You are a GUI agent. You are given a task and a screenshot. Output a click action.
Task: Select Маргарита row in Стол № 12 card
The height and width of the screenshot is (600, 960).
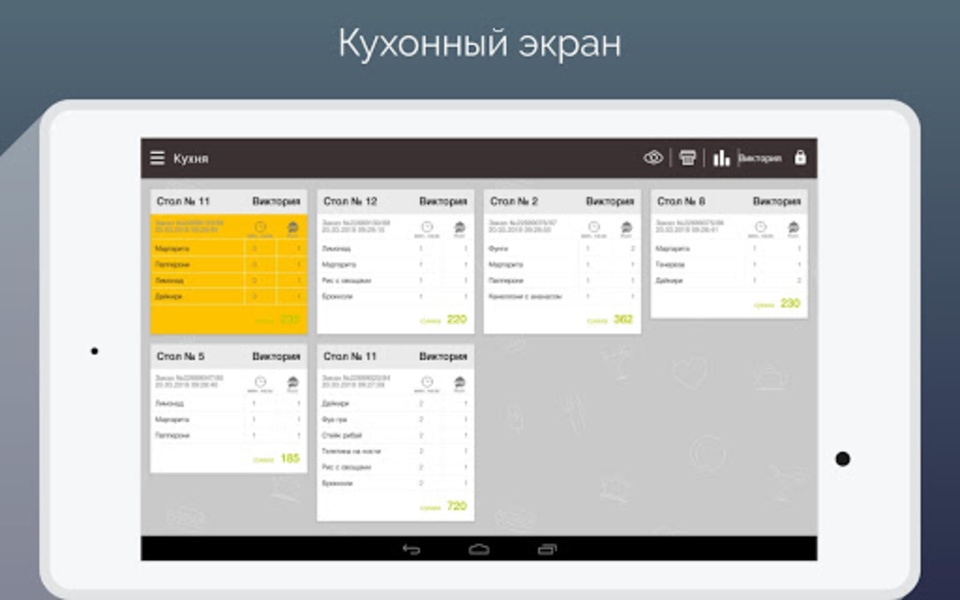click(x=395, y=264)
